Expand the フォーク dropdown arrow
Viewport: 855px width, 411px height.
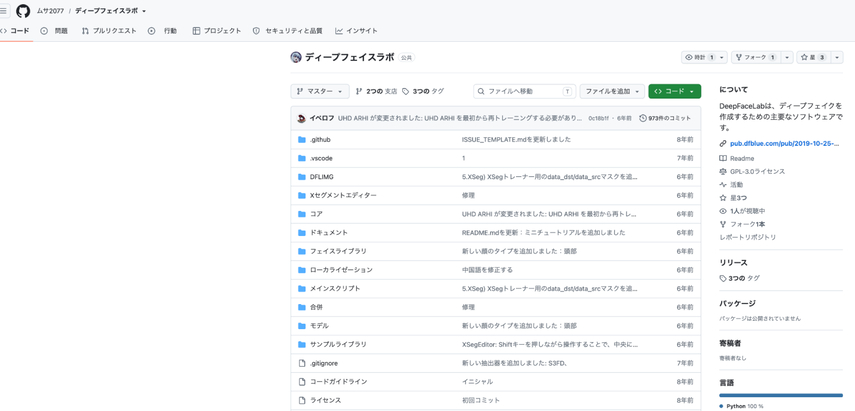pyautogui.click(x=787, y=57)
